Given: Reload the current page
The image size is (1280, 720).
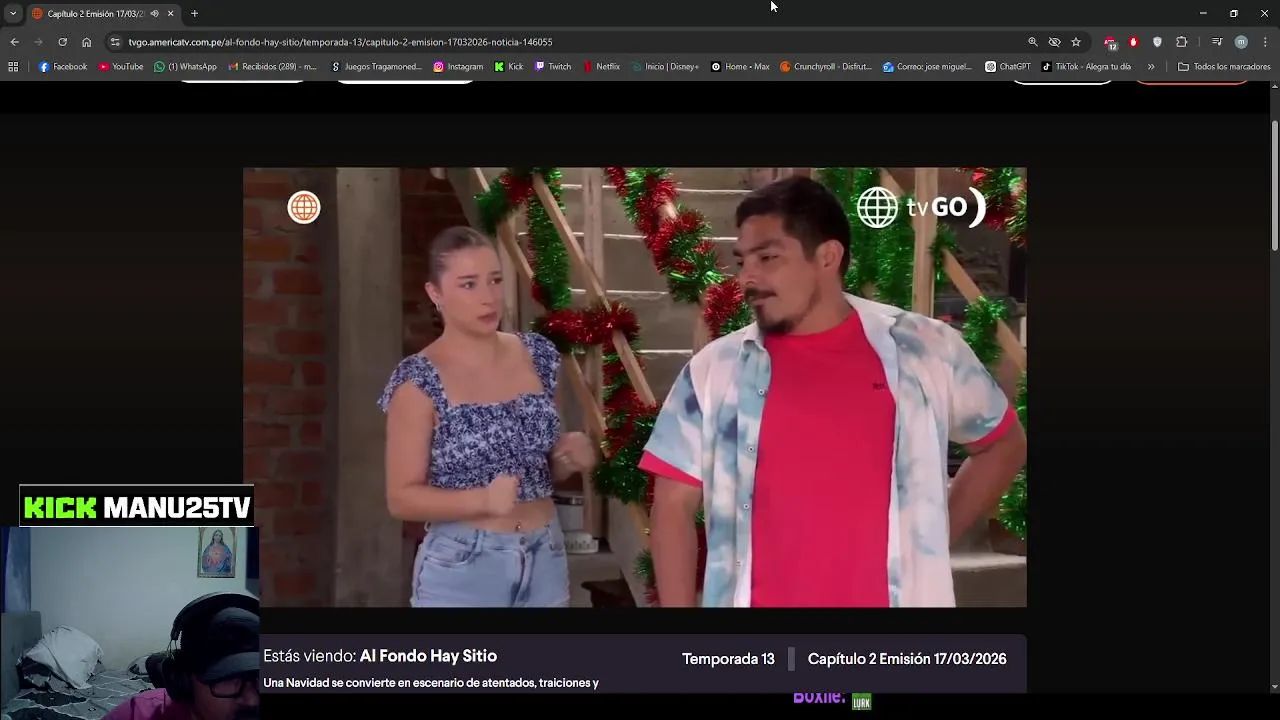Looking at the screenshot, I should 62,42.
